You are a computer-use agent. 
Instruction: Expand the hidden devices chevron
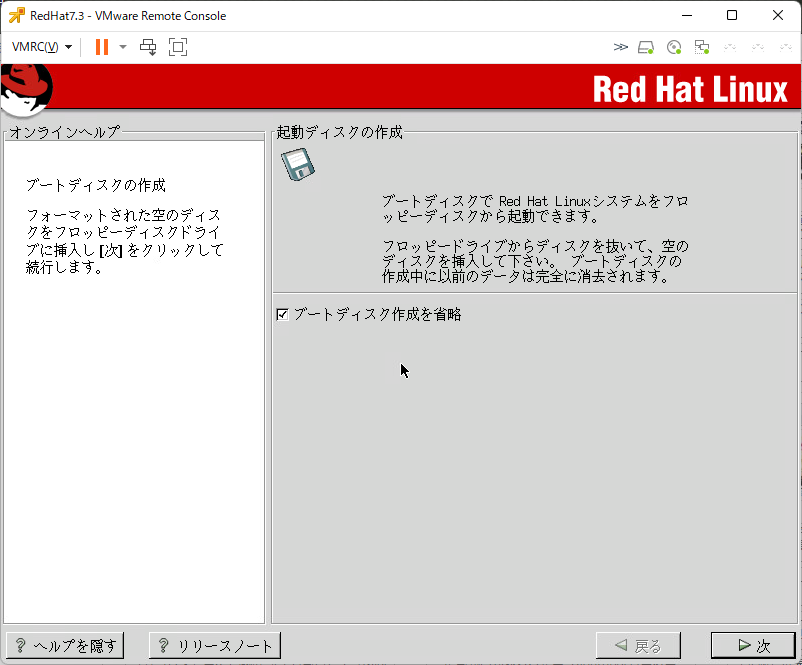tap(620, 47)
